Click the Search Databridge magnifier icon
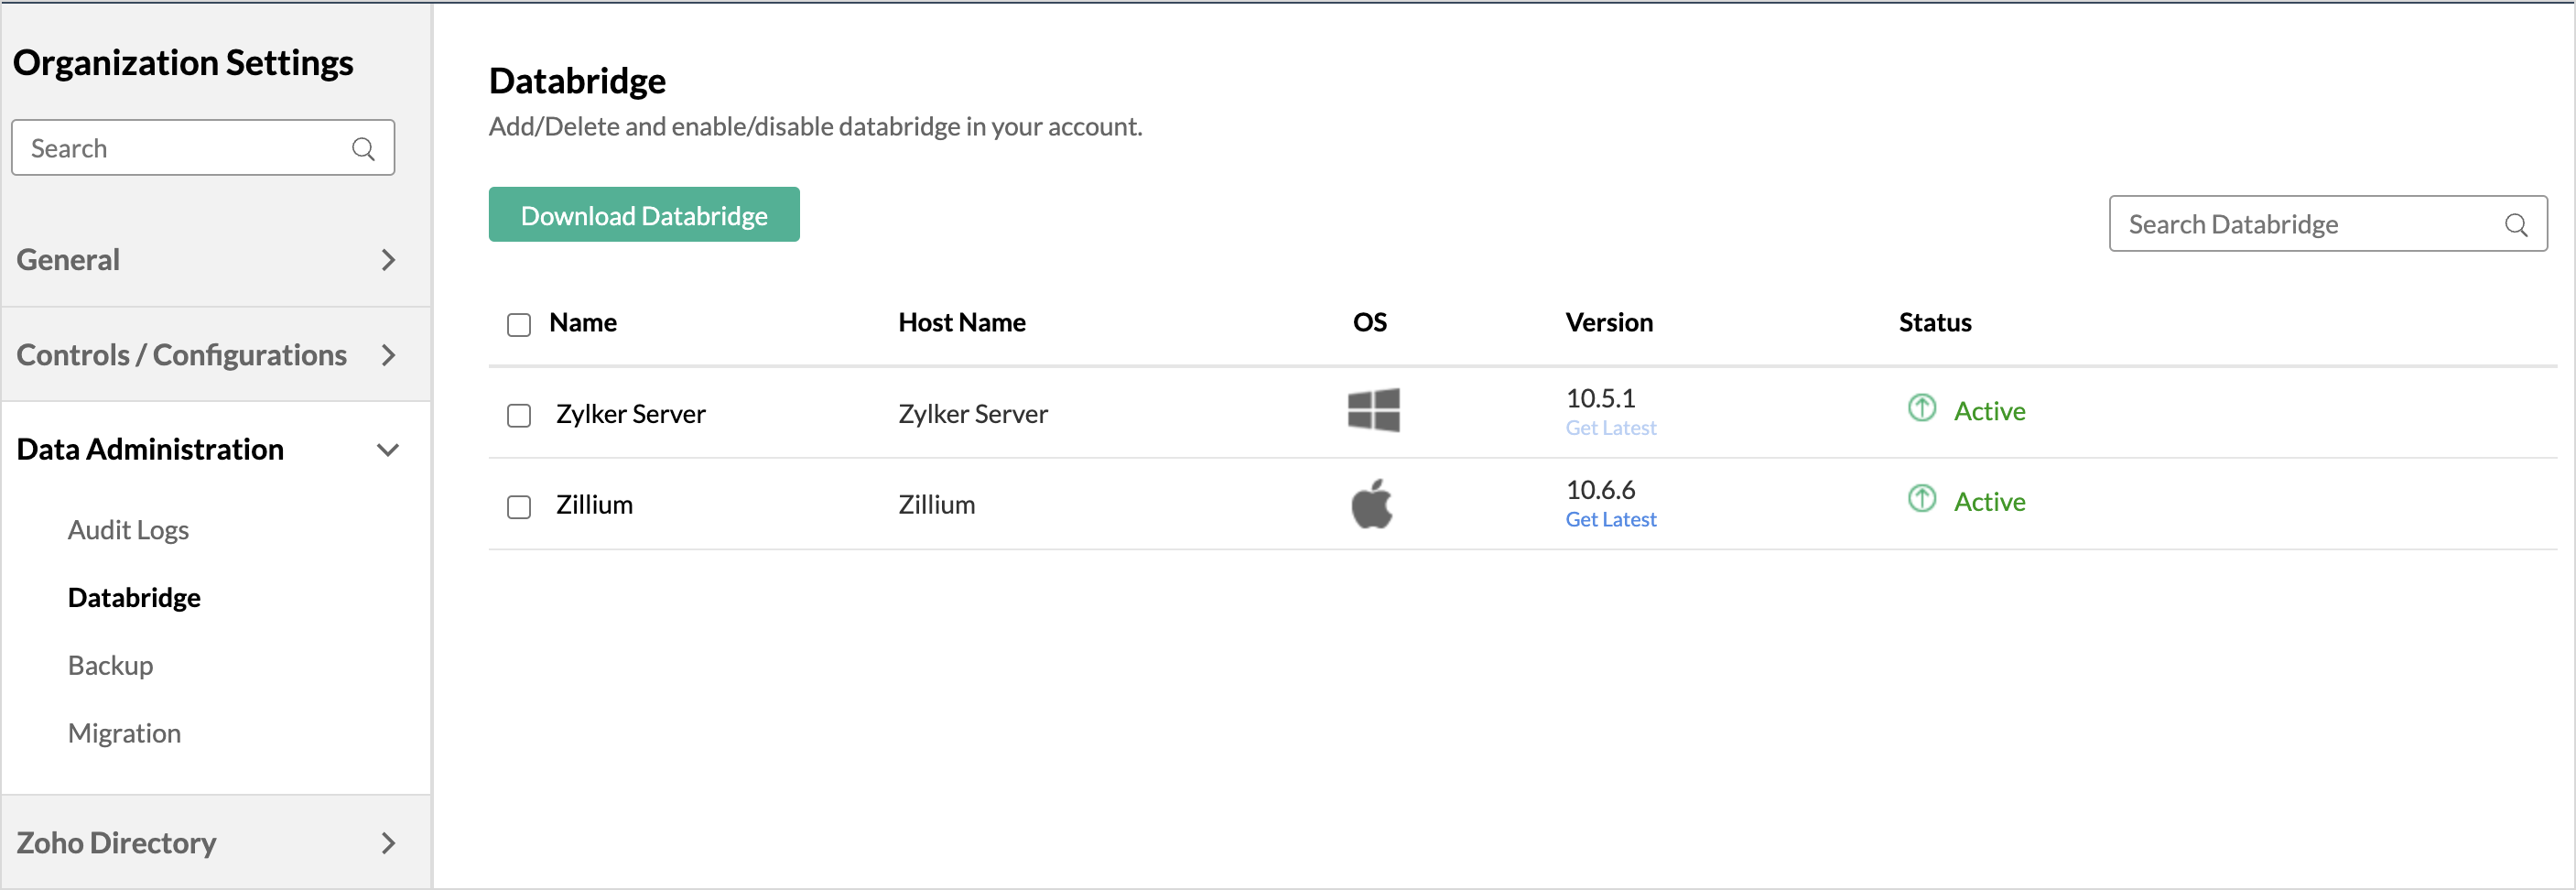Viewport: 2576px width, 890px height. click(x=2516, y=225)
